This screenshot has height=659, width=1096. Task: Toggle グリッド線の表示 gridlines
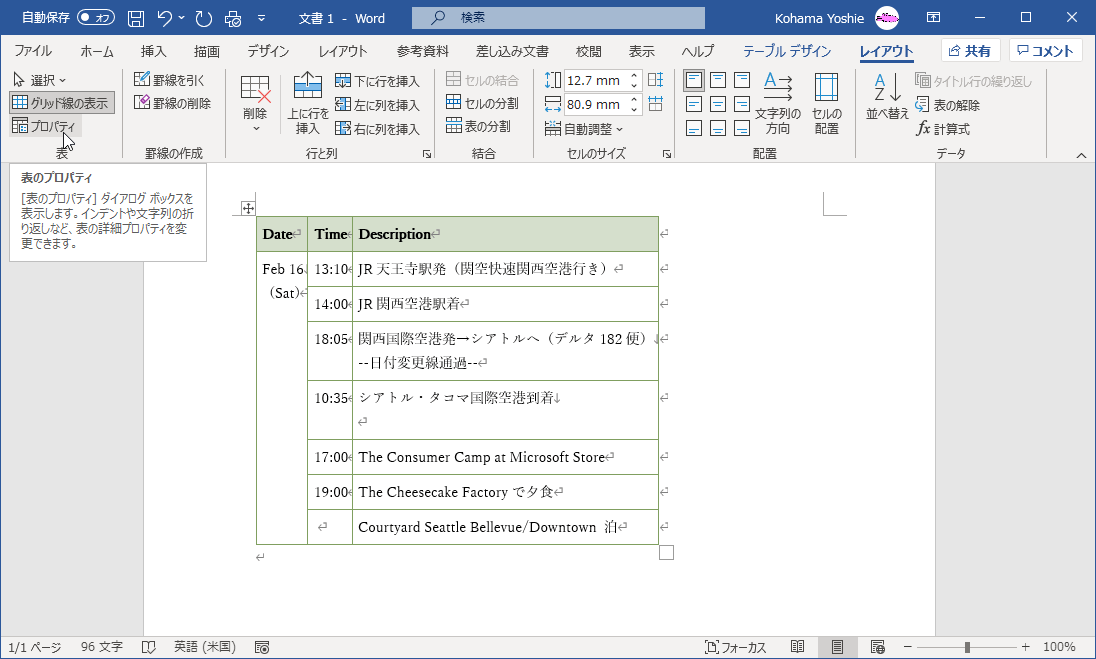pyautogui.click(x=62, y=103)
